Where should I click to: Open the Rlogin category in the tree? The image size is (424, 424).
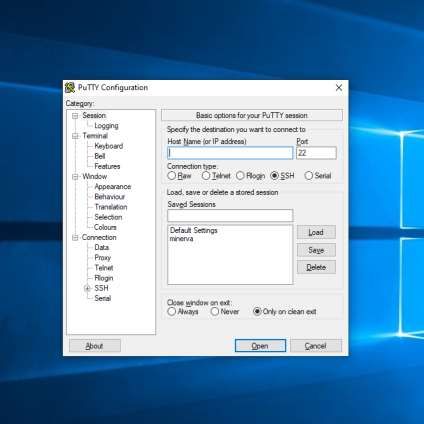tap(104, 278)
